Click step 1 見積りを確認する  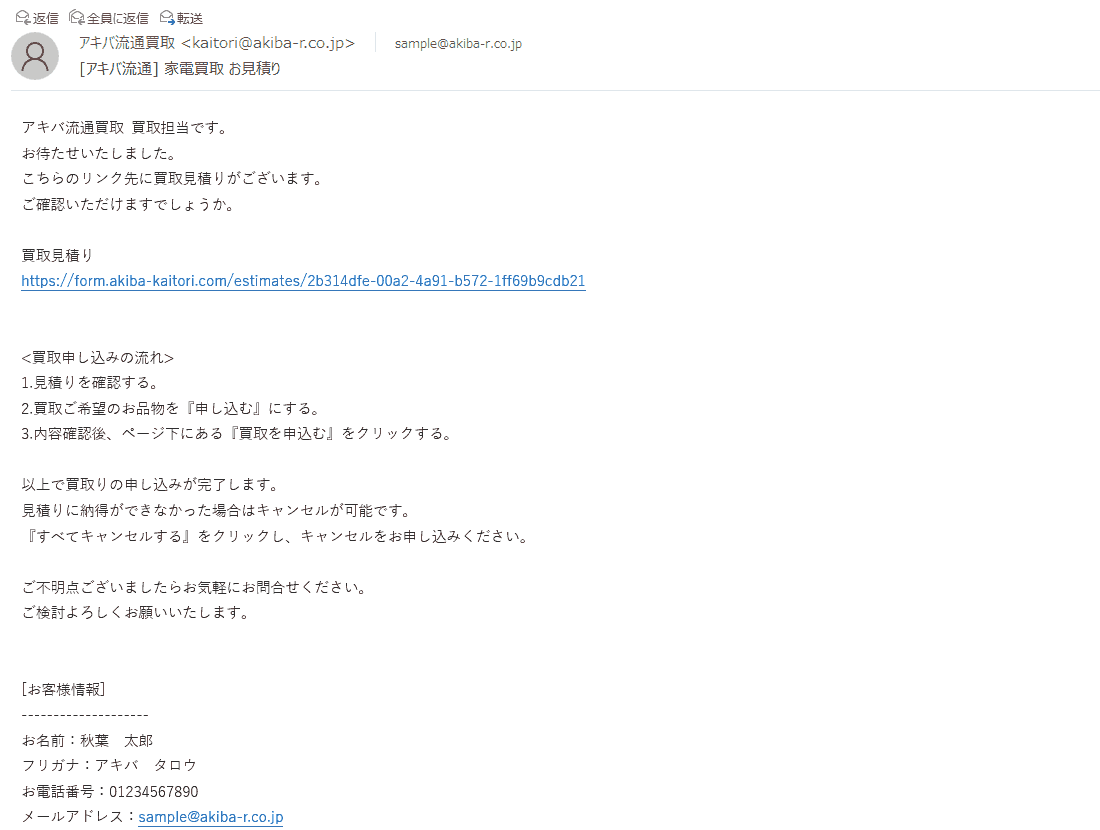click(90, 383)
